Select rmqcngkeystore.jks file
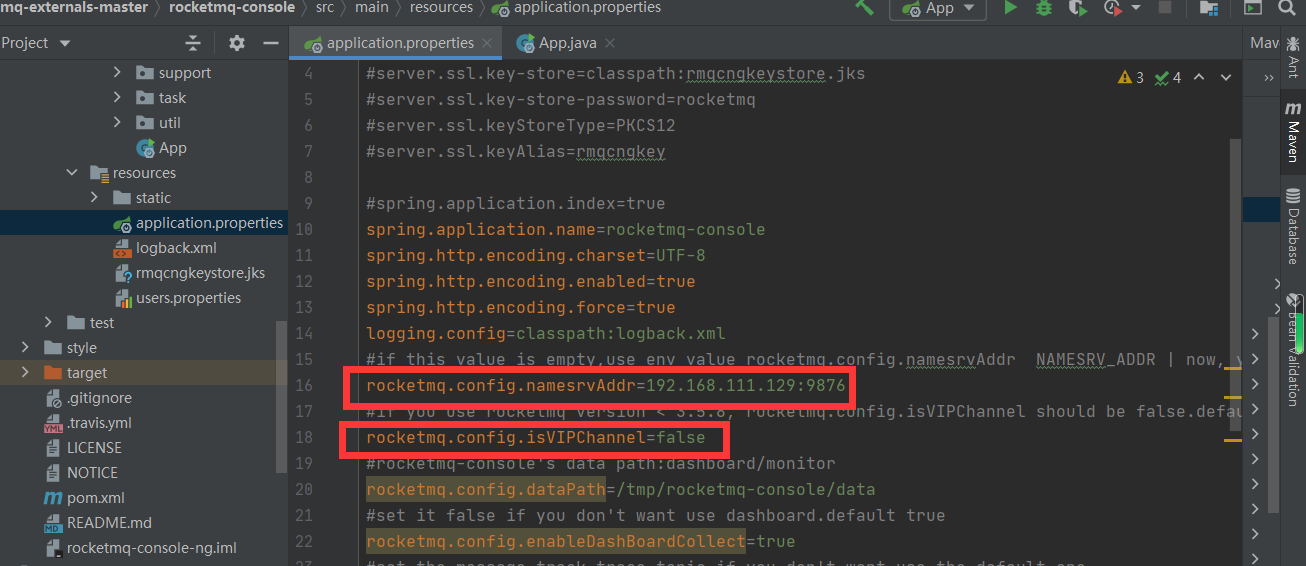This screenshot has width=1306, height=566. (189, 272)
